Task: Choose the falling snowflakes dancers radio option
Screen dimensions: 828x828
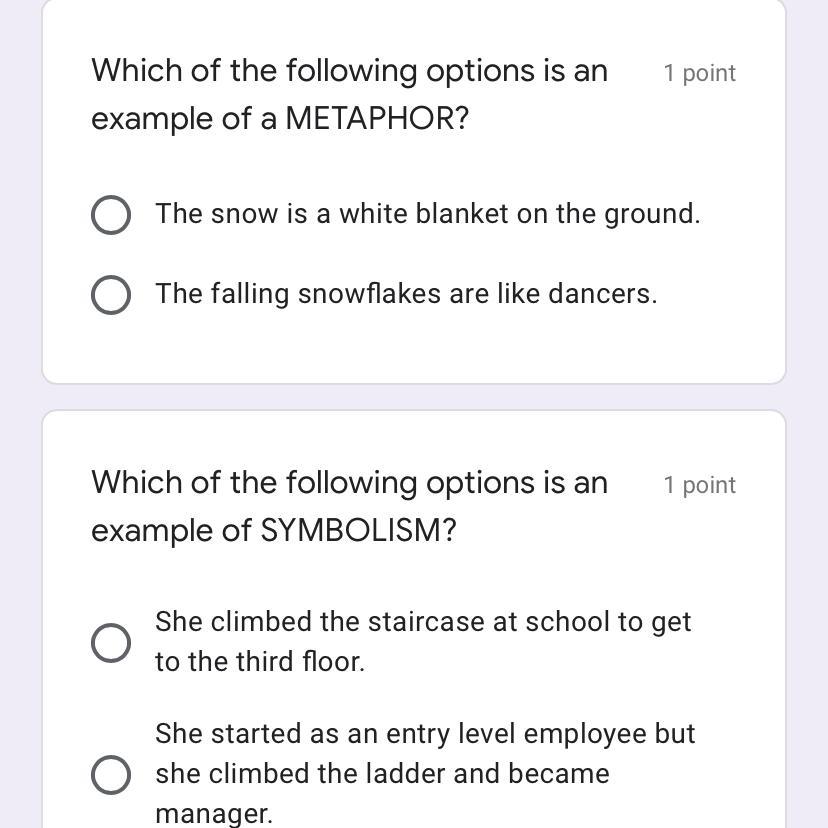Action: point(111,295)
